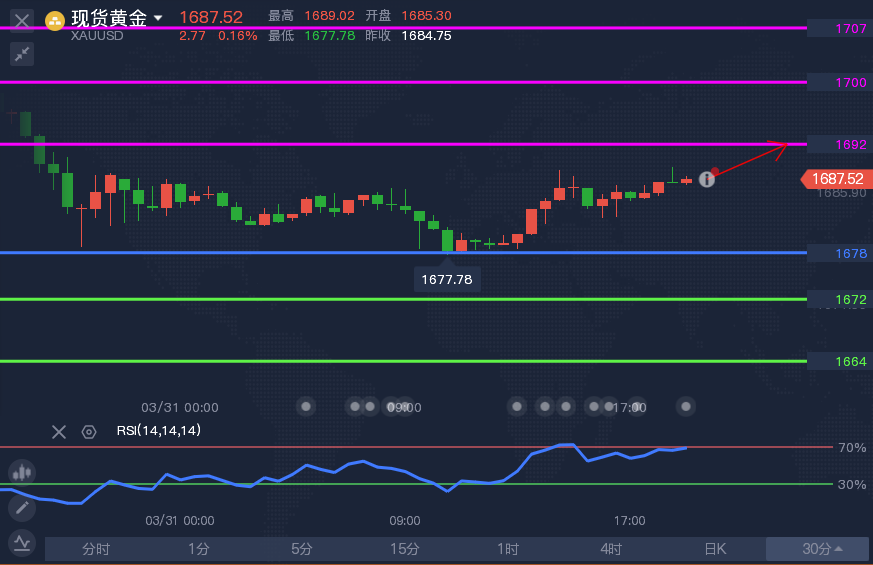Switch to 日K timeframe tab
Viewport: 873px width, 565px height.
pos(715,549)
